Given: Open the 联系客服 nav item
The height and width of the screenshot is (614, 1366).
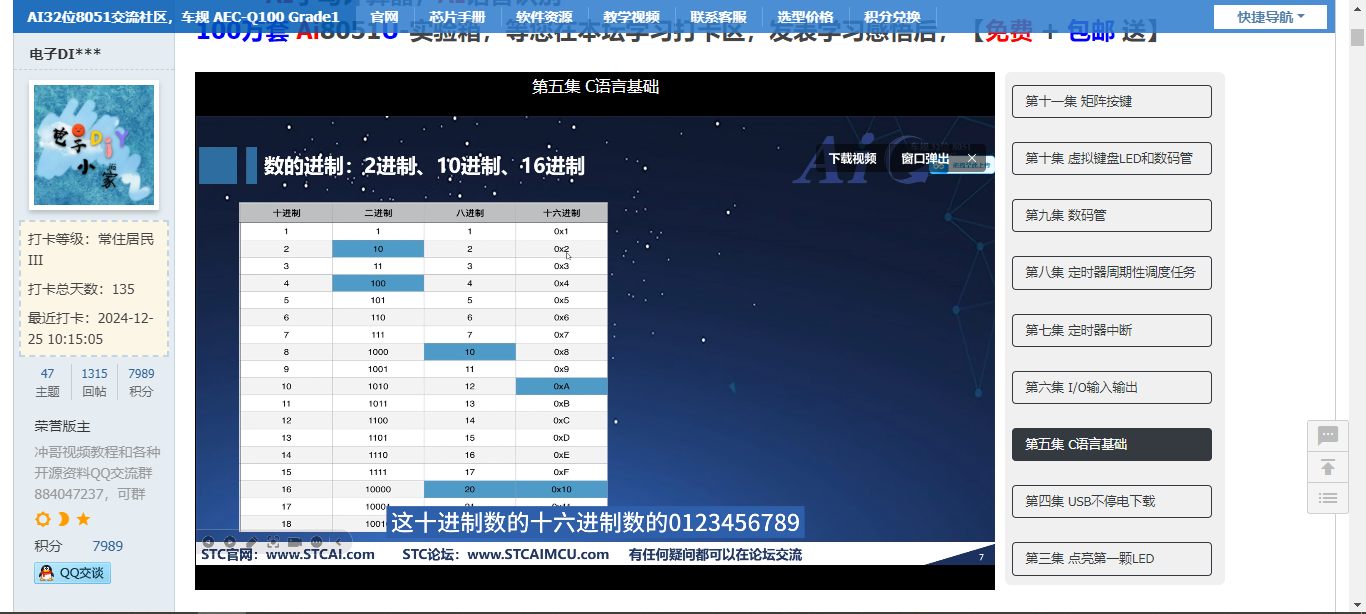Looking at the screenshot, I should [x=718, y=17].
